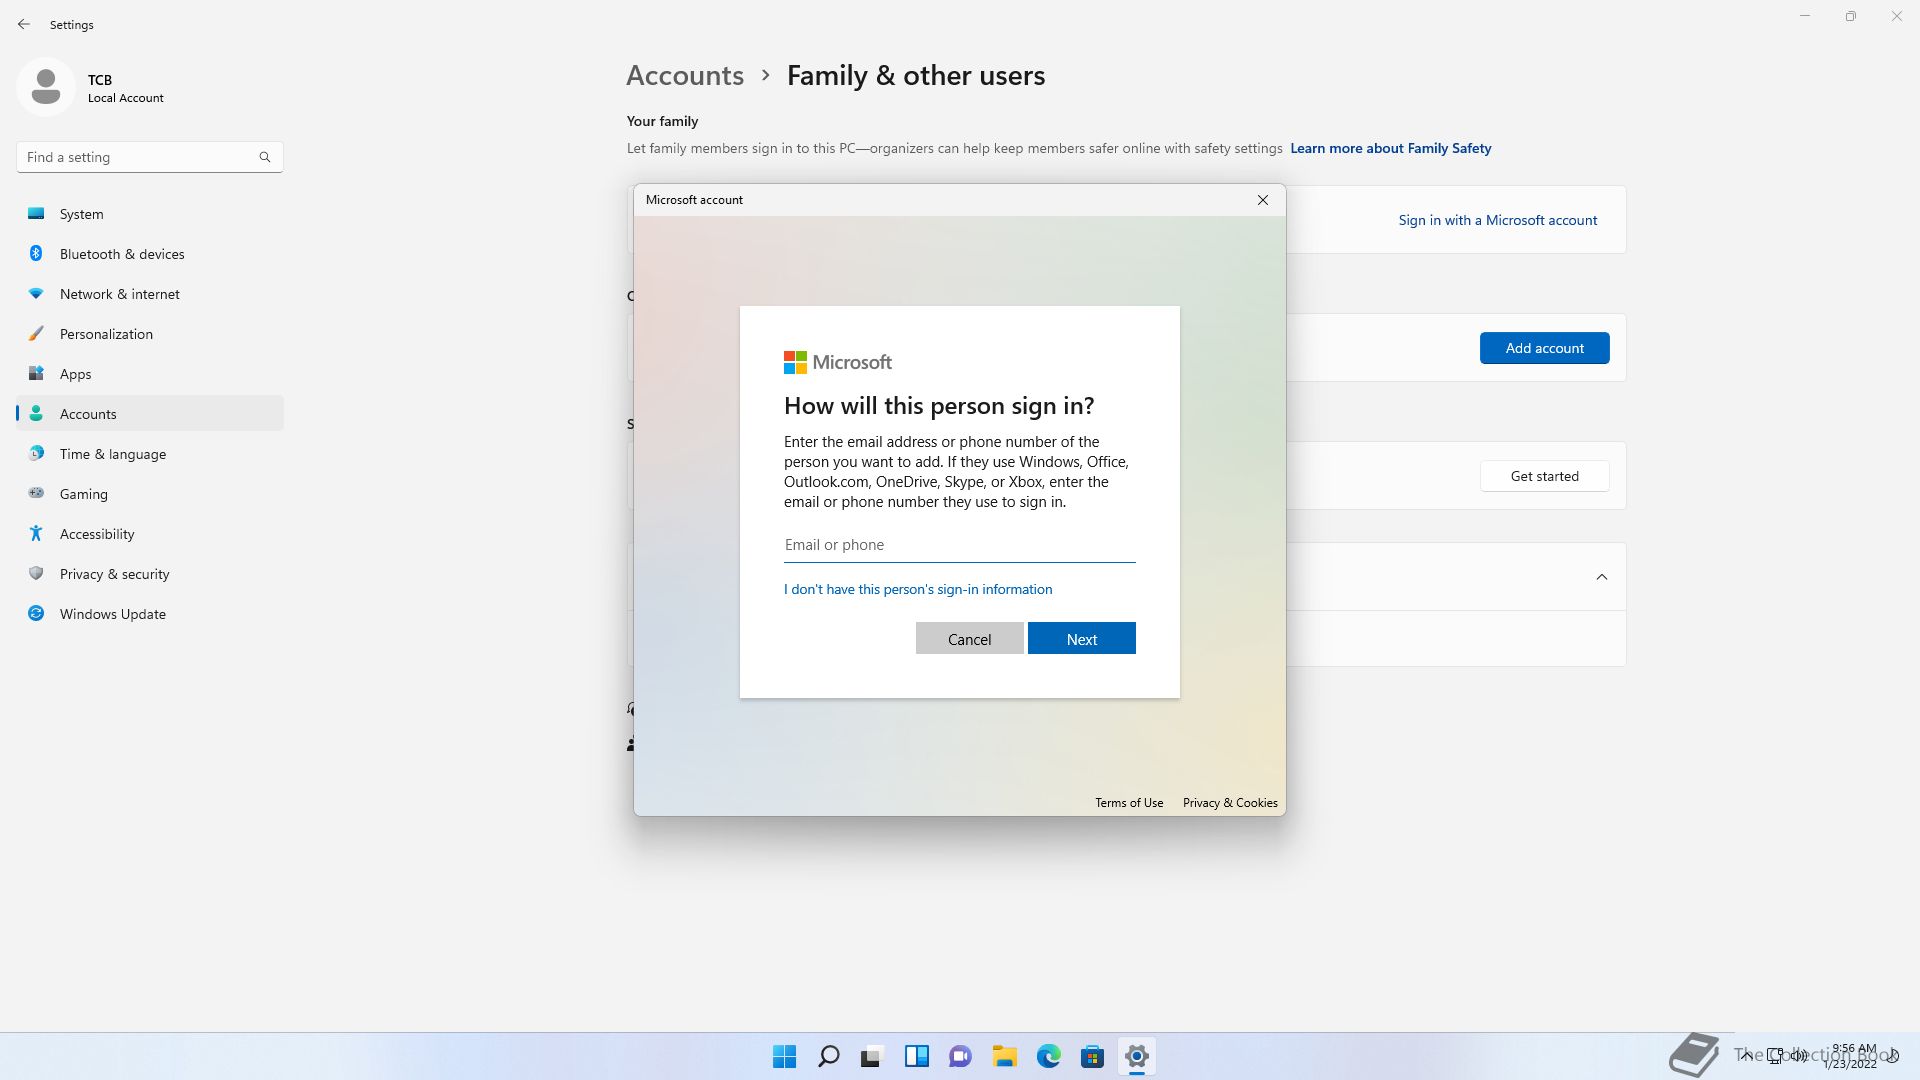
Task: Open the Windows Start menu
Action: pyautogui.click(x=784, y=1056)
